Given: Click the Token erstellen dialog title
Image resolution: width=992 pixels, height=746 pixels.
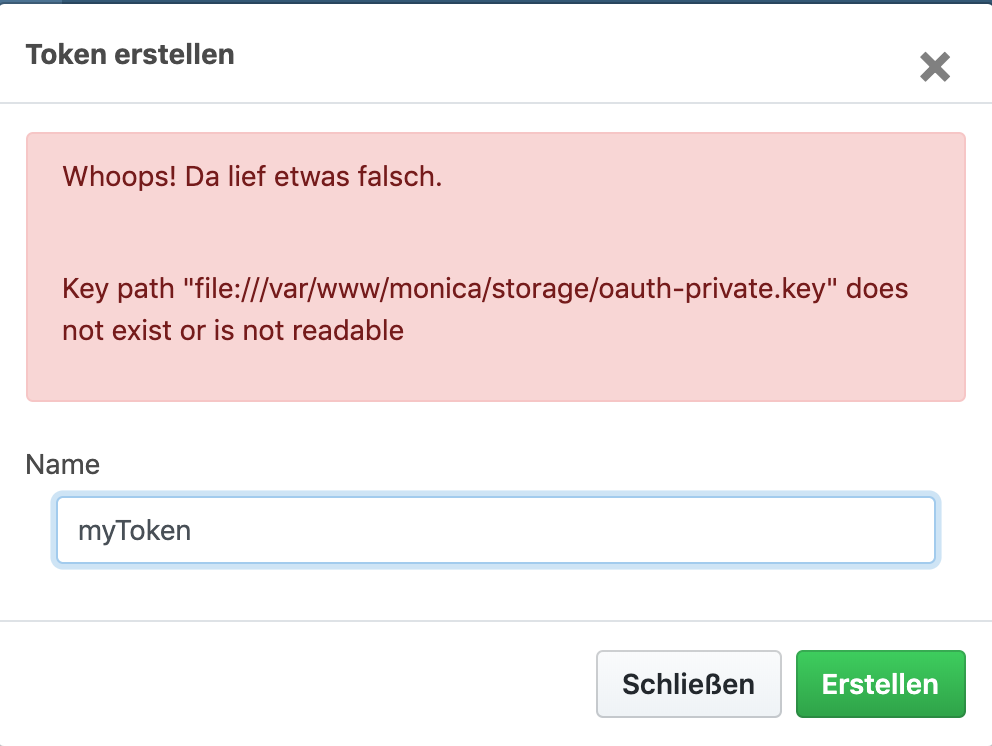Looking at the screenshot, I should pyautogui.click(x=129, y=54).
